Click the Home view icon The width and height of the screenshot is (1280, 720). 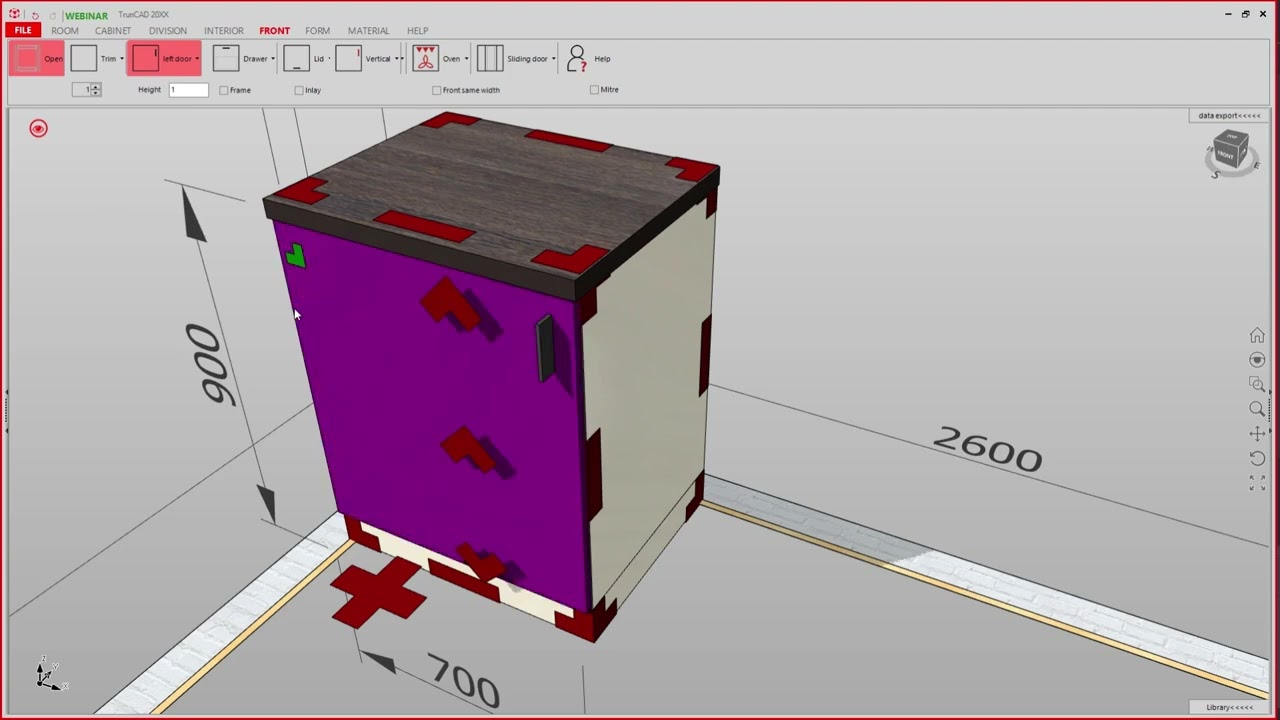coord(1257,336)
